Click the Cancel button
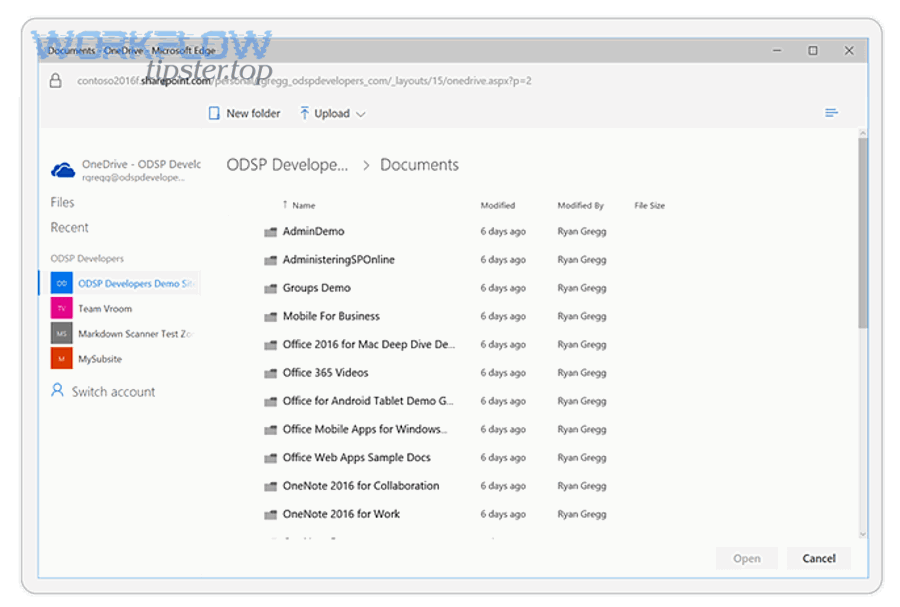The height and width of the screenshot is (607, 900). (x=818, y=558)
